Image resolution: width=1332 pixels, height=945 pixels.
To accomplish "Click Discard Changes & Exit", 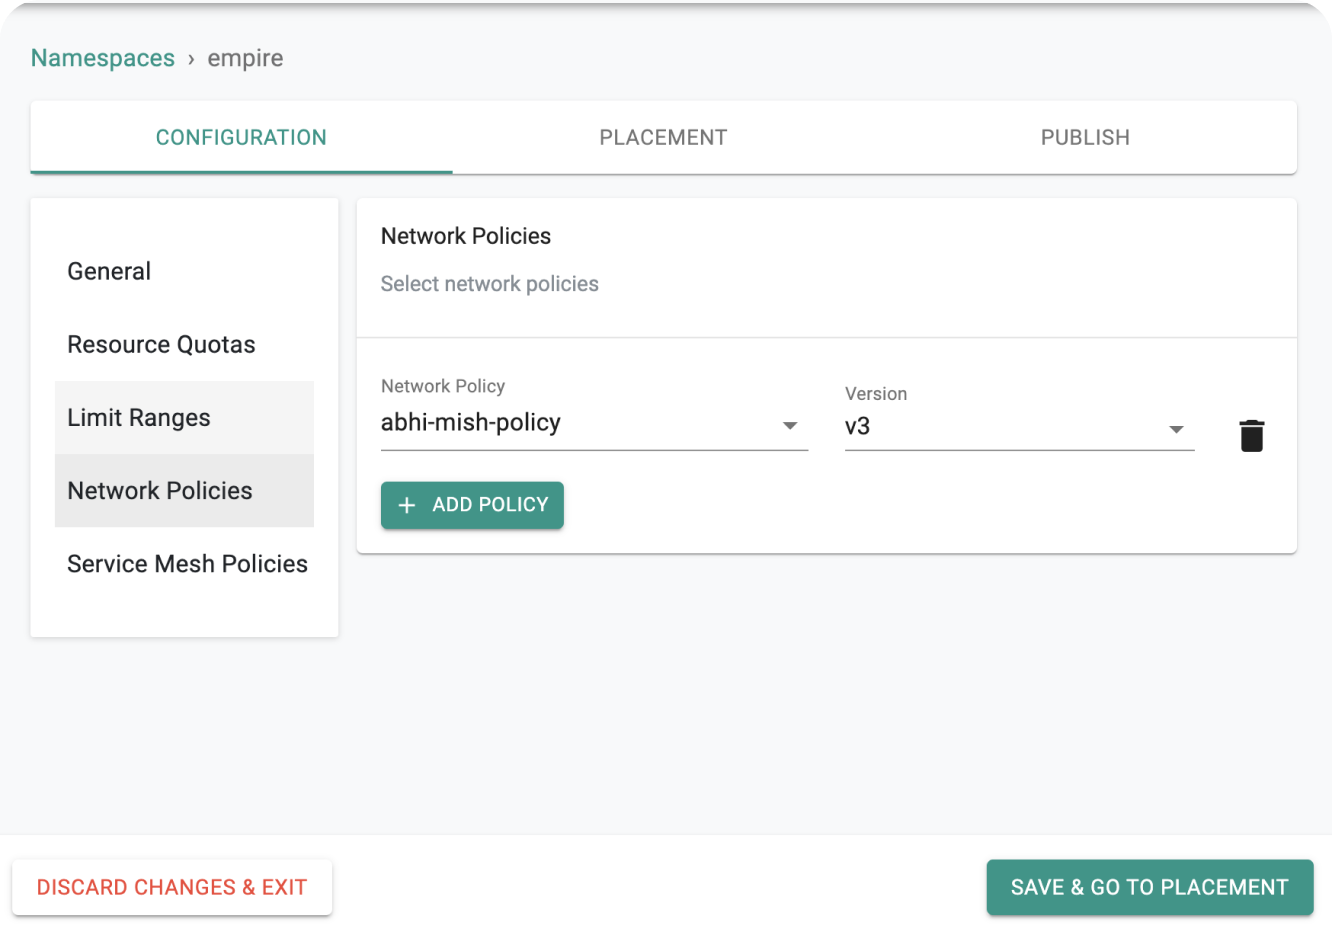I will coord(172,887).
